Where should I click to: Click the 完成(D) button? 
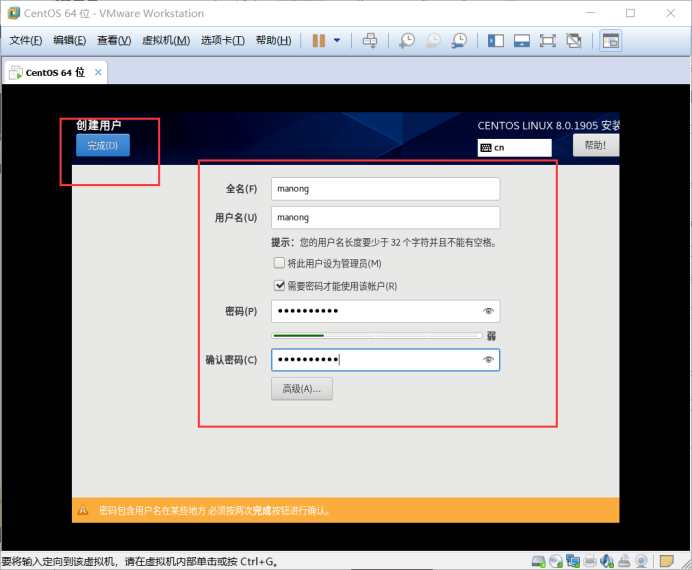pos(103,145)
